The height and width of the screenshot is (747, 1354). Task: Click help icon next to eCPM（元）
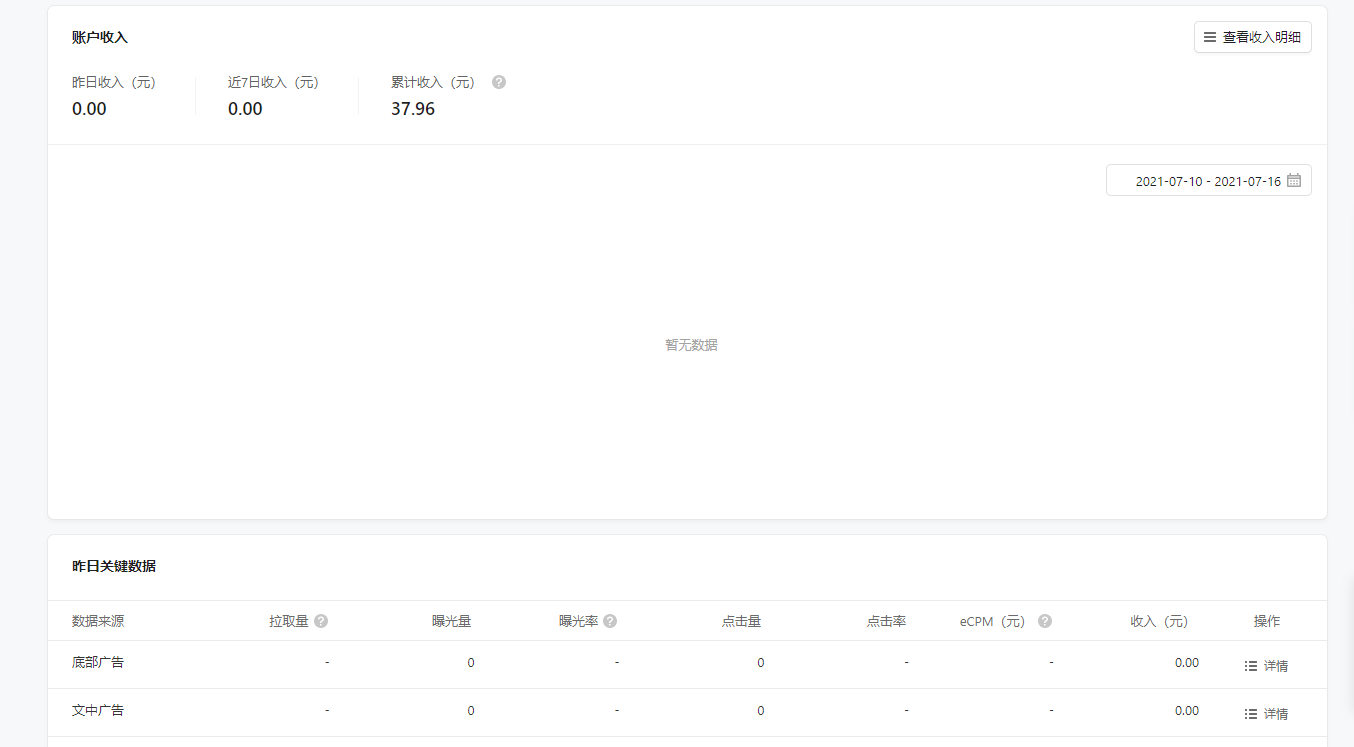(1045, 621)
